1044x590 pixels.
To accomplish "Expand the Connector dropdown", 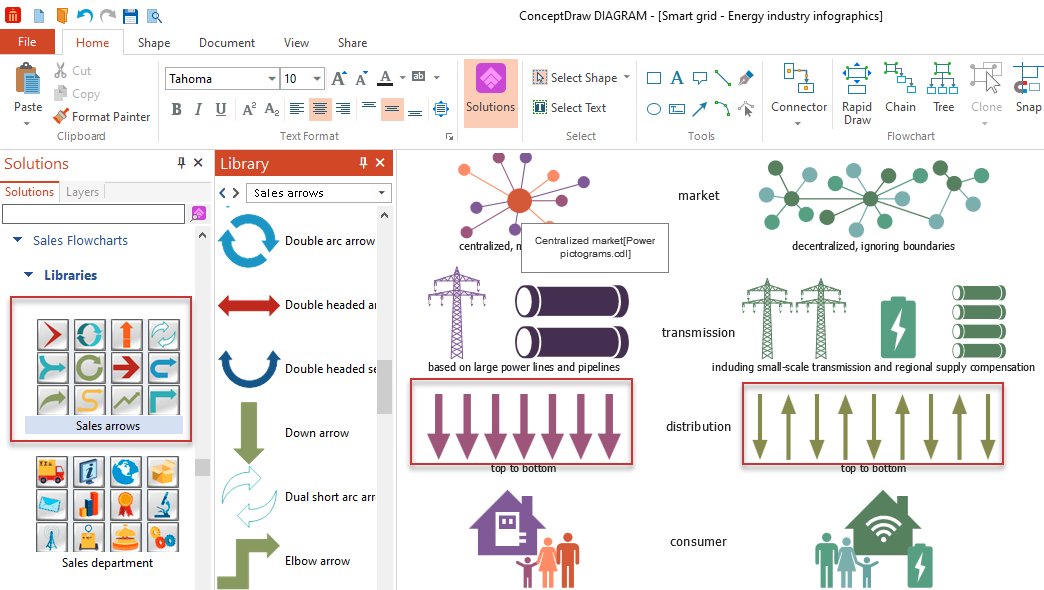I will point(798,123).
